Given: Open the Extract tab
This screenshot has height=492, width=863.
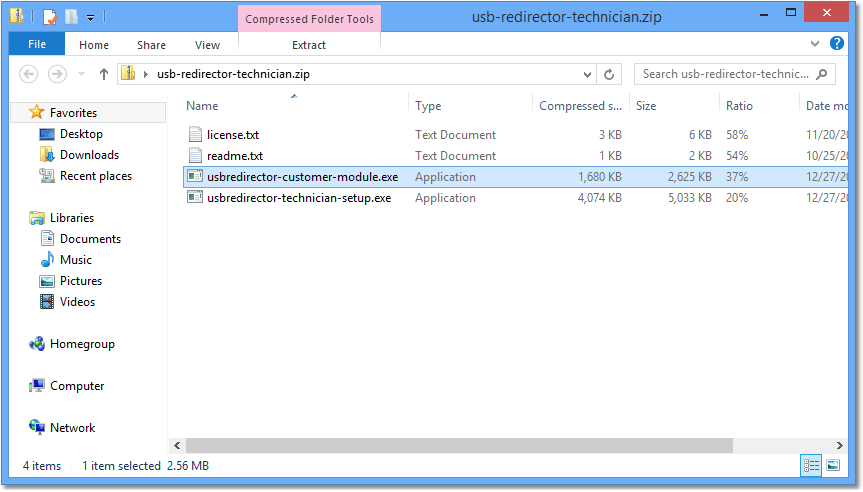Looking at the screenshot, I should pos(309,45).
